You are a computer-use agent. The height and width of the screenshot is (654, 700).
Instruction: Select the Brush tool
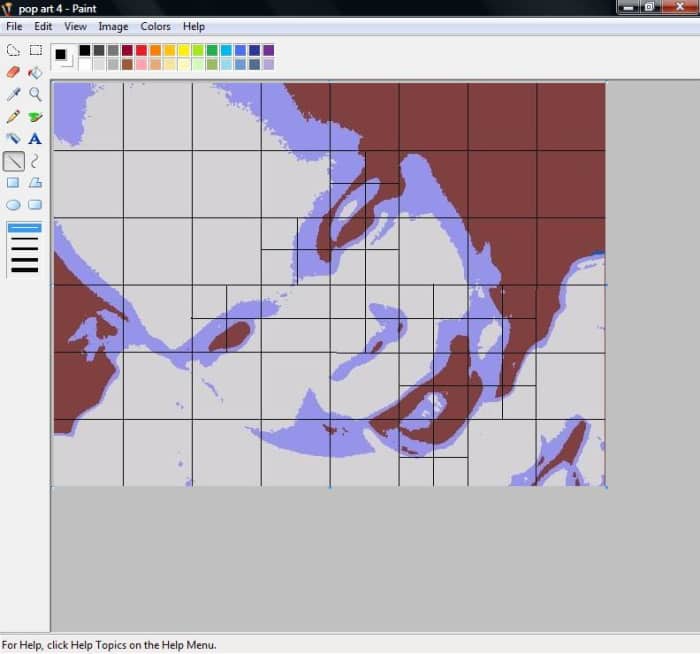tap(35, 116)
